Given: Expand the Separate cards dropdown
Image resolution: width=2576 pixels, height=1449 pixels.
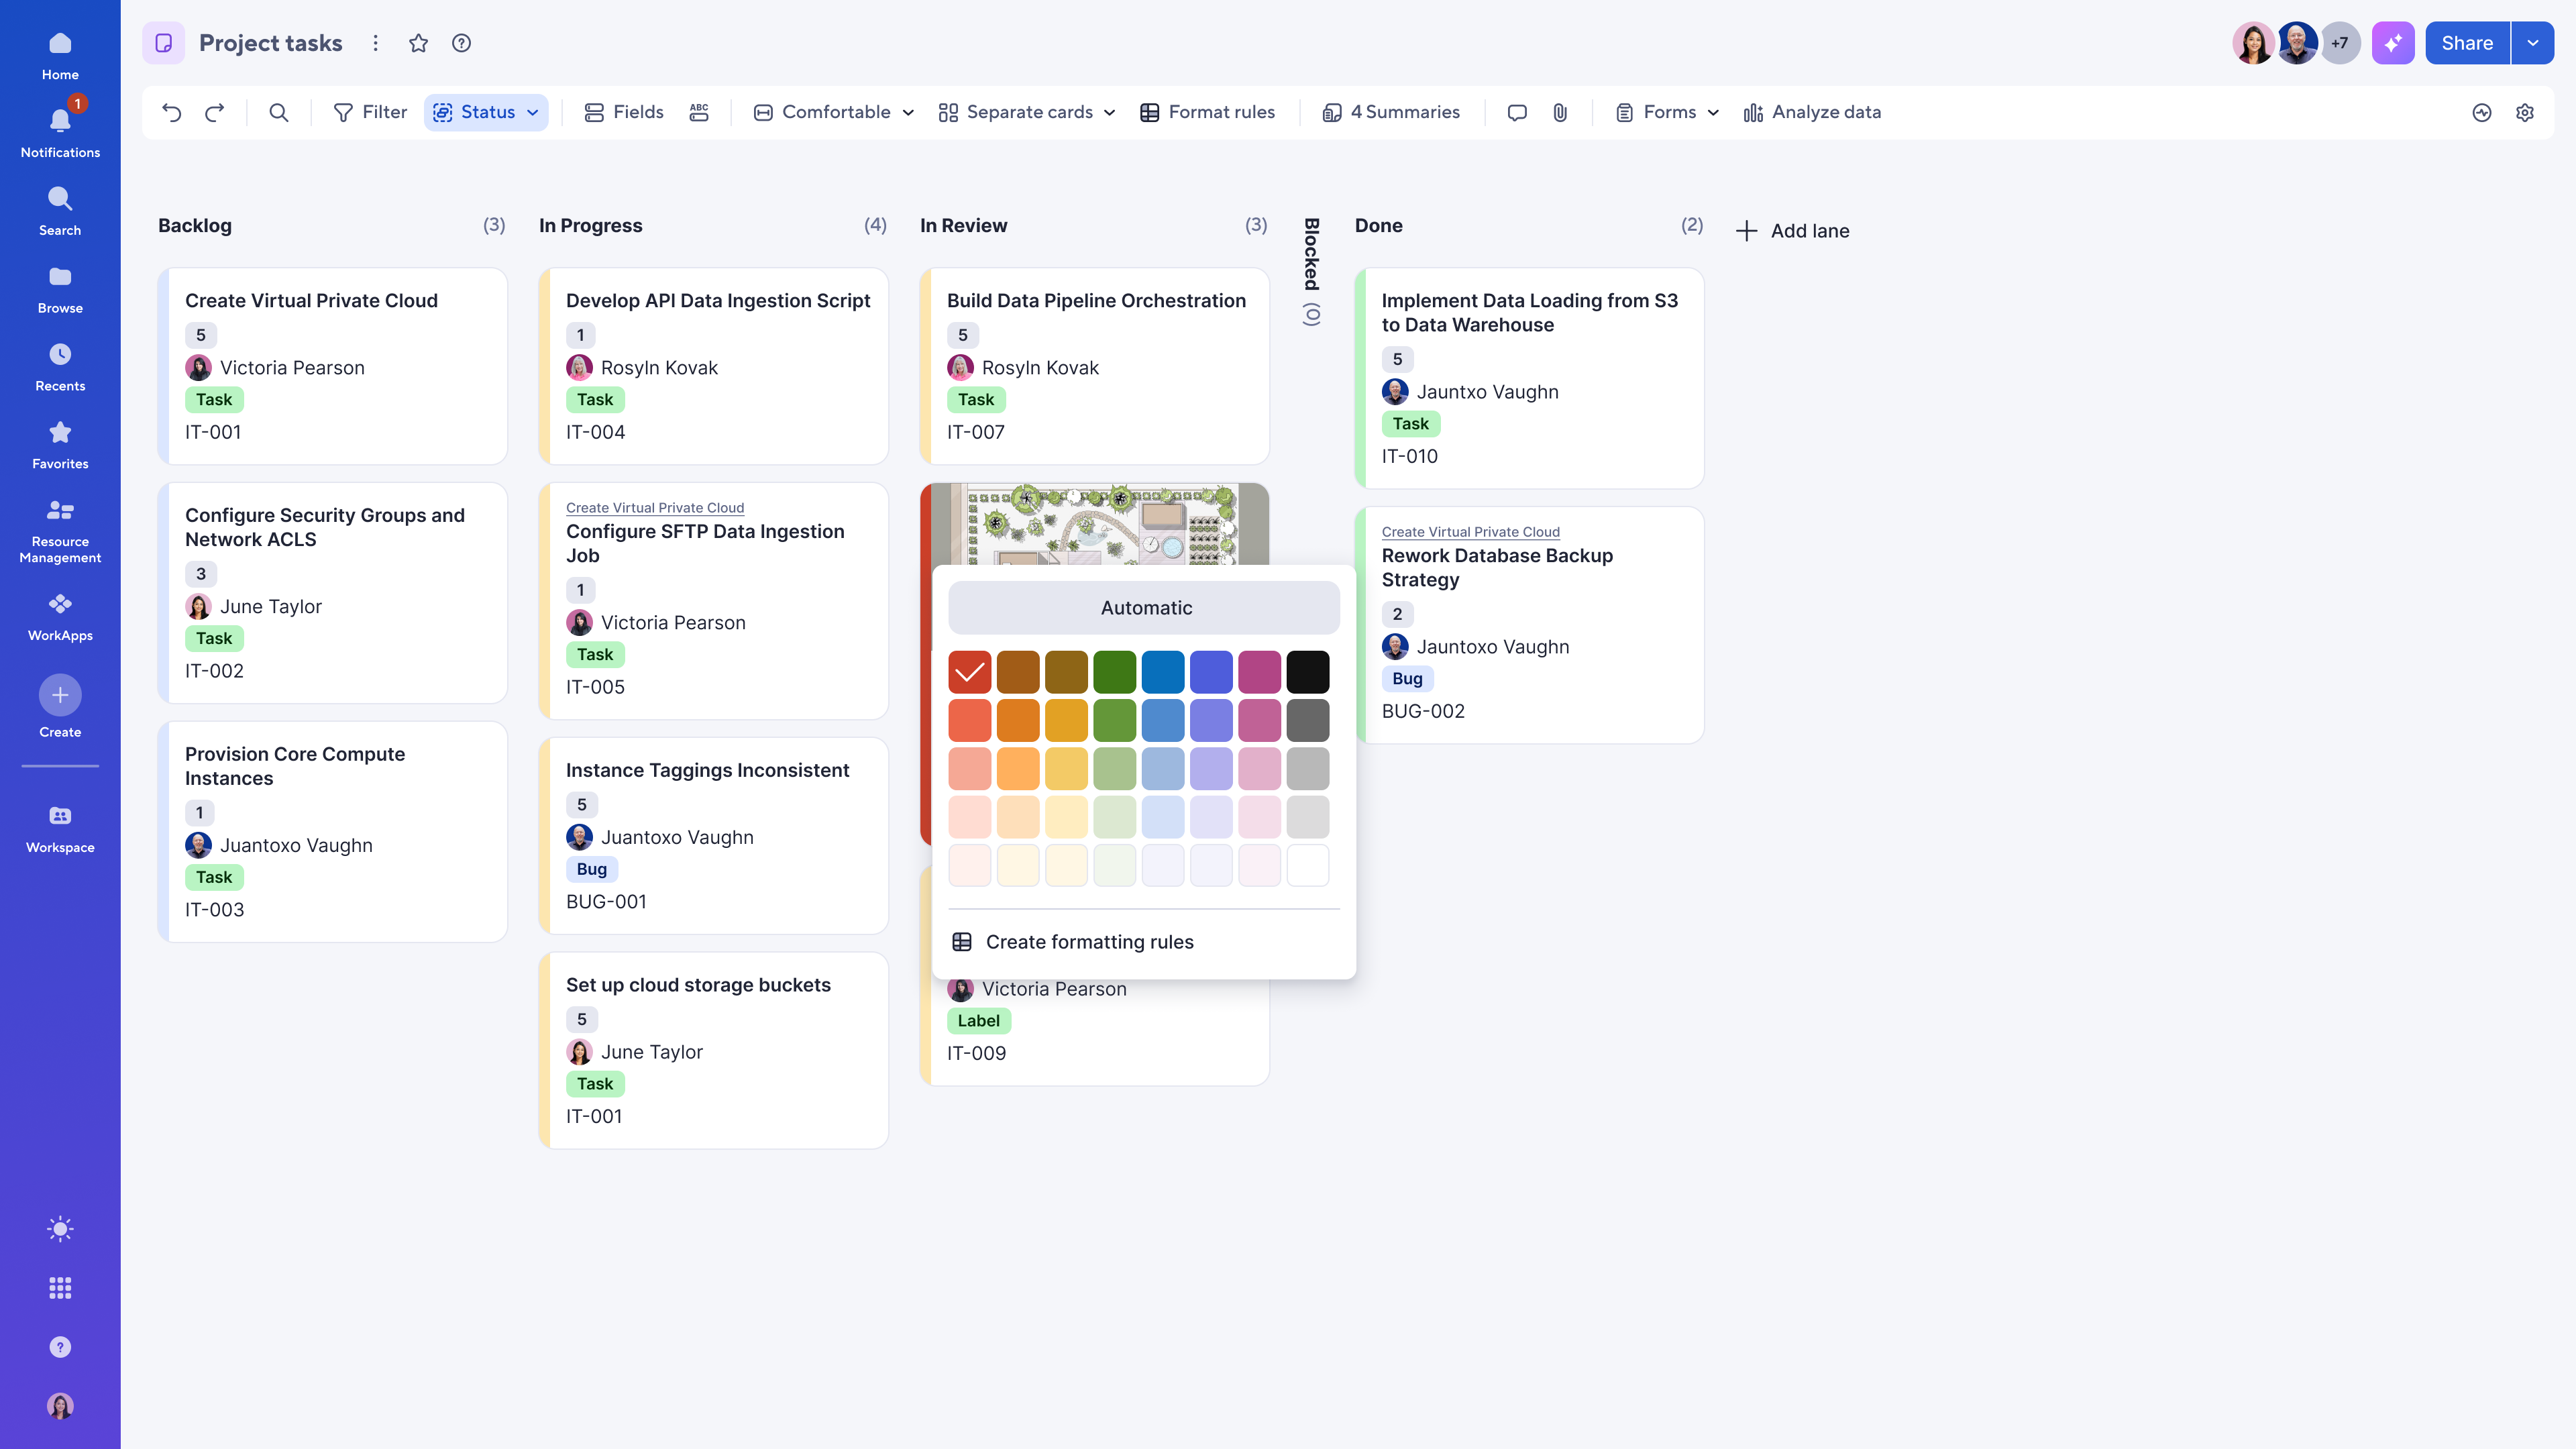Looking at the screenshot, I should pos(1027,112).
